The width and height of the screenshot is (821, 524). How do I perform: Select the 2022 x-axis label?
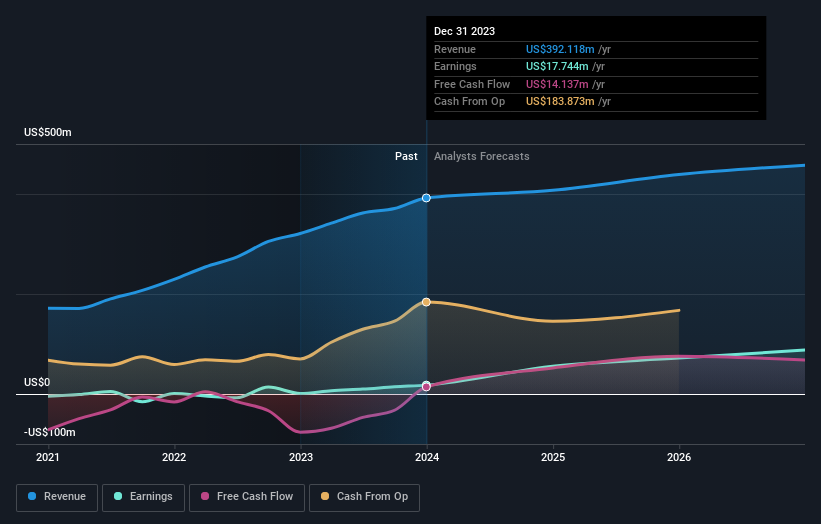point(174,457)
